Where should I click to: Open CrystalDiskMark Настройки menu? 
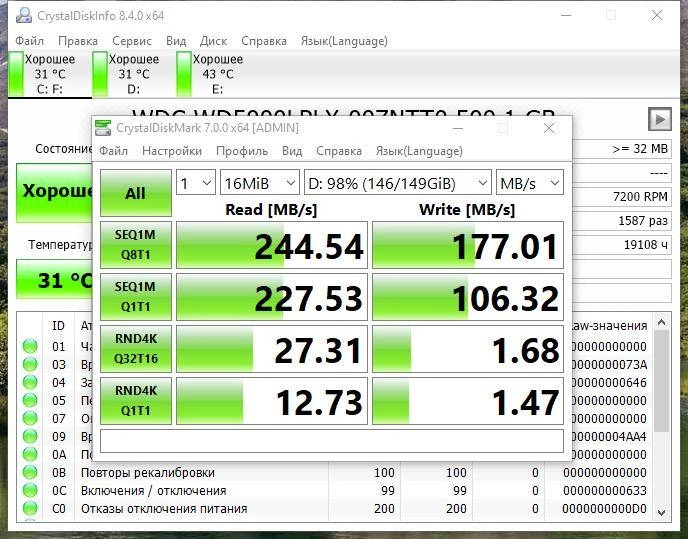click(172, 151)
